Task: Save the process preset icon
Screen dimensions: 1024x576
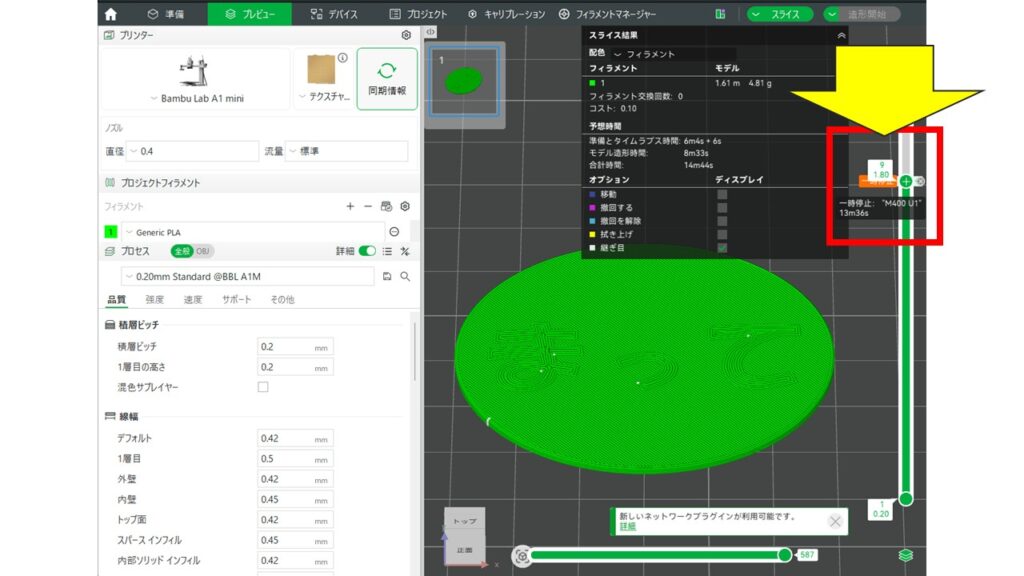Action: (x=387, y=276)
